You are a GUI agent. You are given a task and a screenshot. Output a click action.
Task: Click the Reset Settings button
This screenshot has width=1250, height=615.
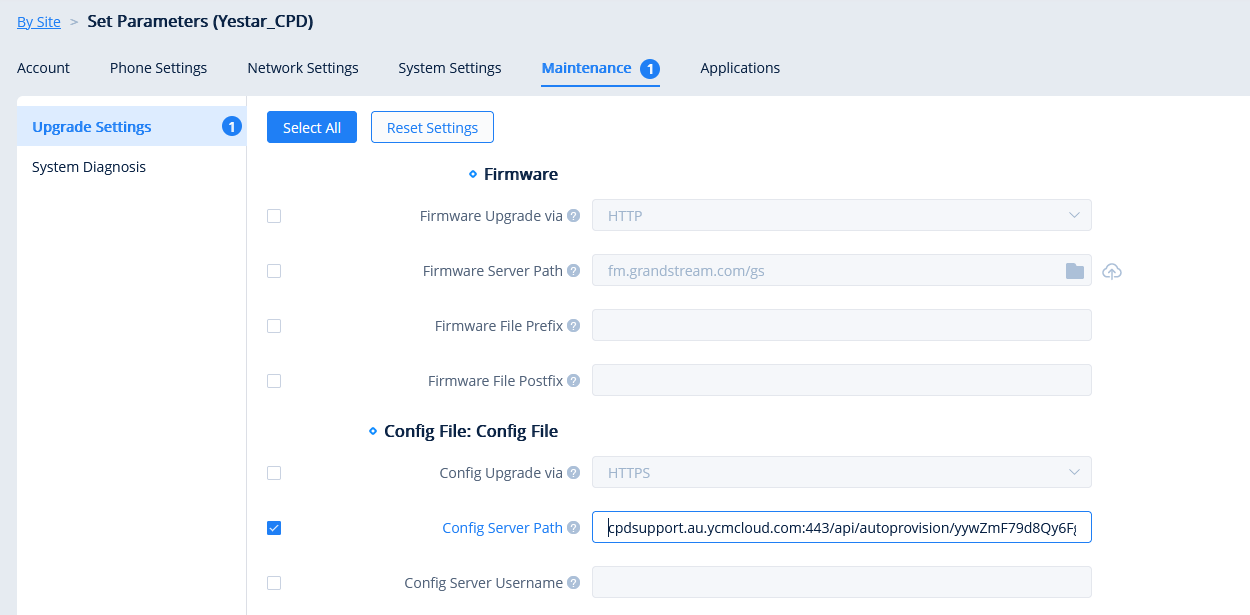pyautogui.click(x=432, y=127)
